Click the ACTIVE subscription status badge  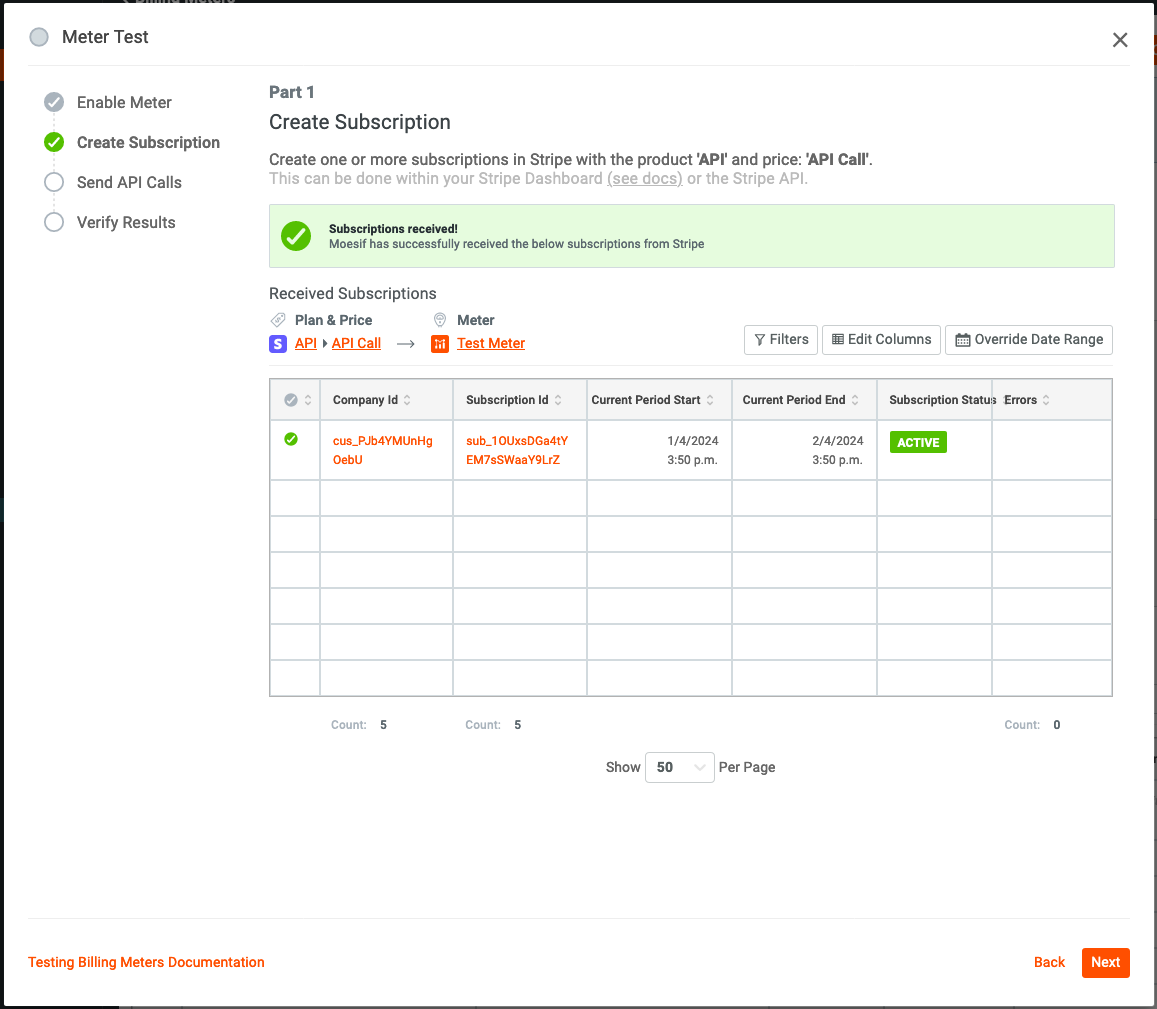click(918, 441)
